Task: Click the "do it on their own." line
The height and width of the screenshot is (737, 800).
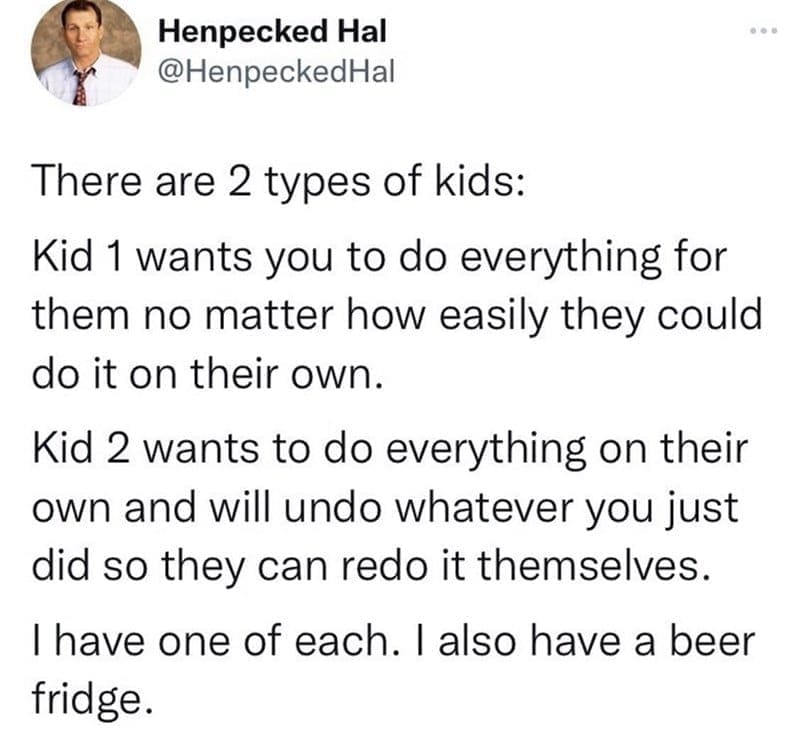Action: coord(207,375)
